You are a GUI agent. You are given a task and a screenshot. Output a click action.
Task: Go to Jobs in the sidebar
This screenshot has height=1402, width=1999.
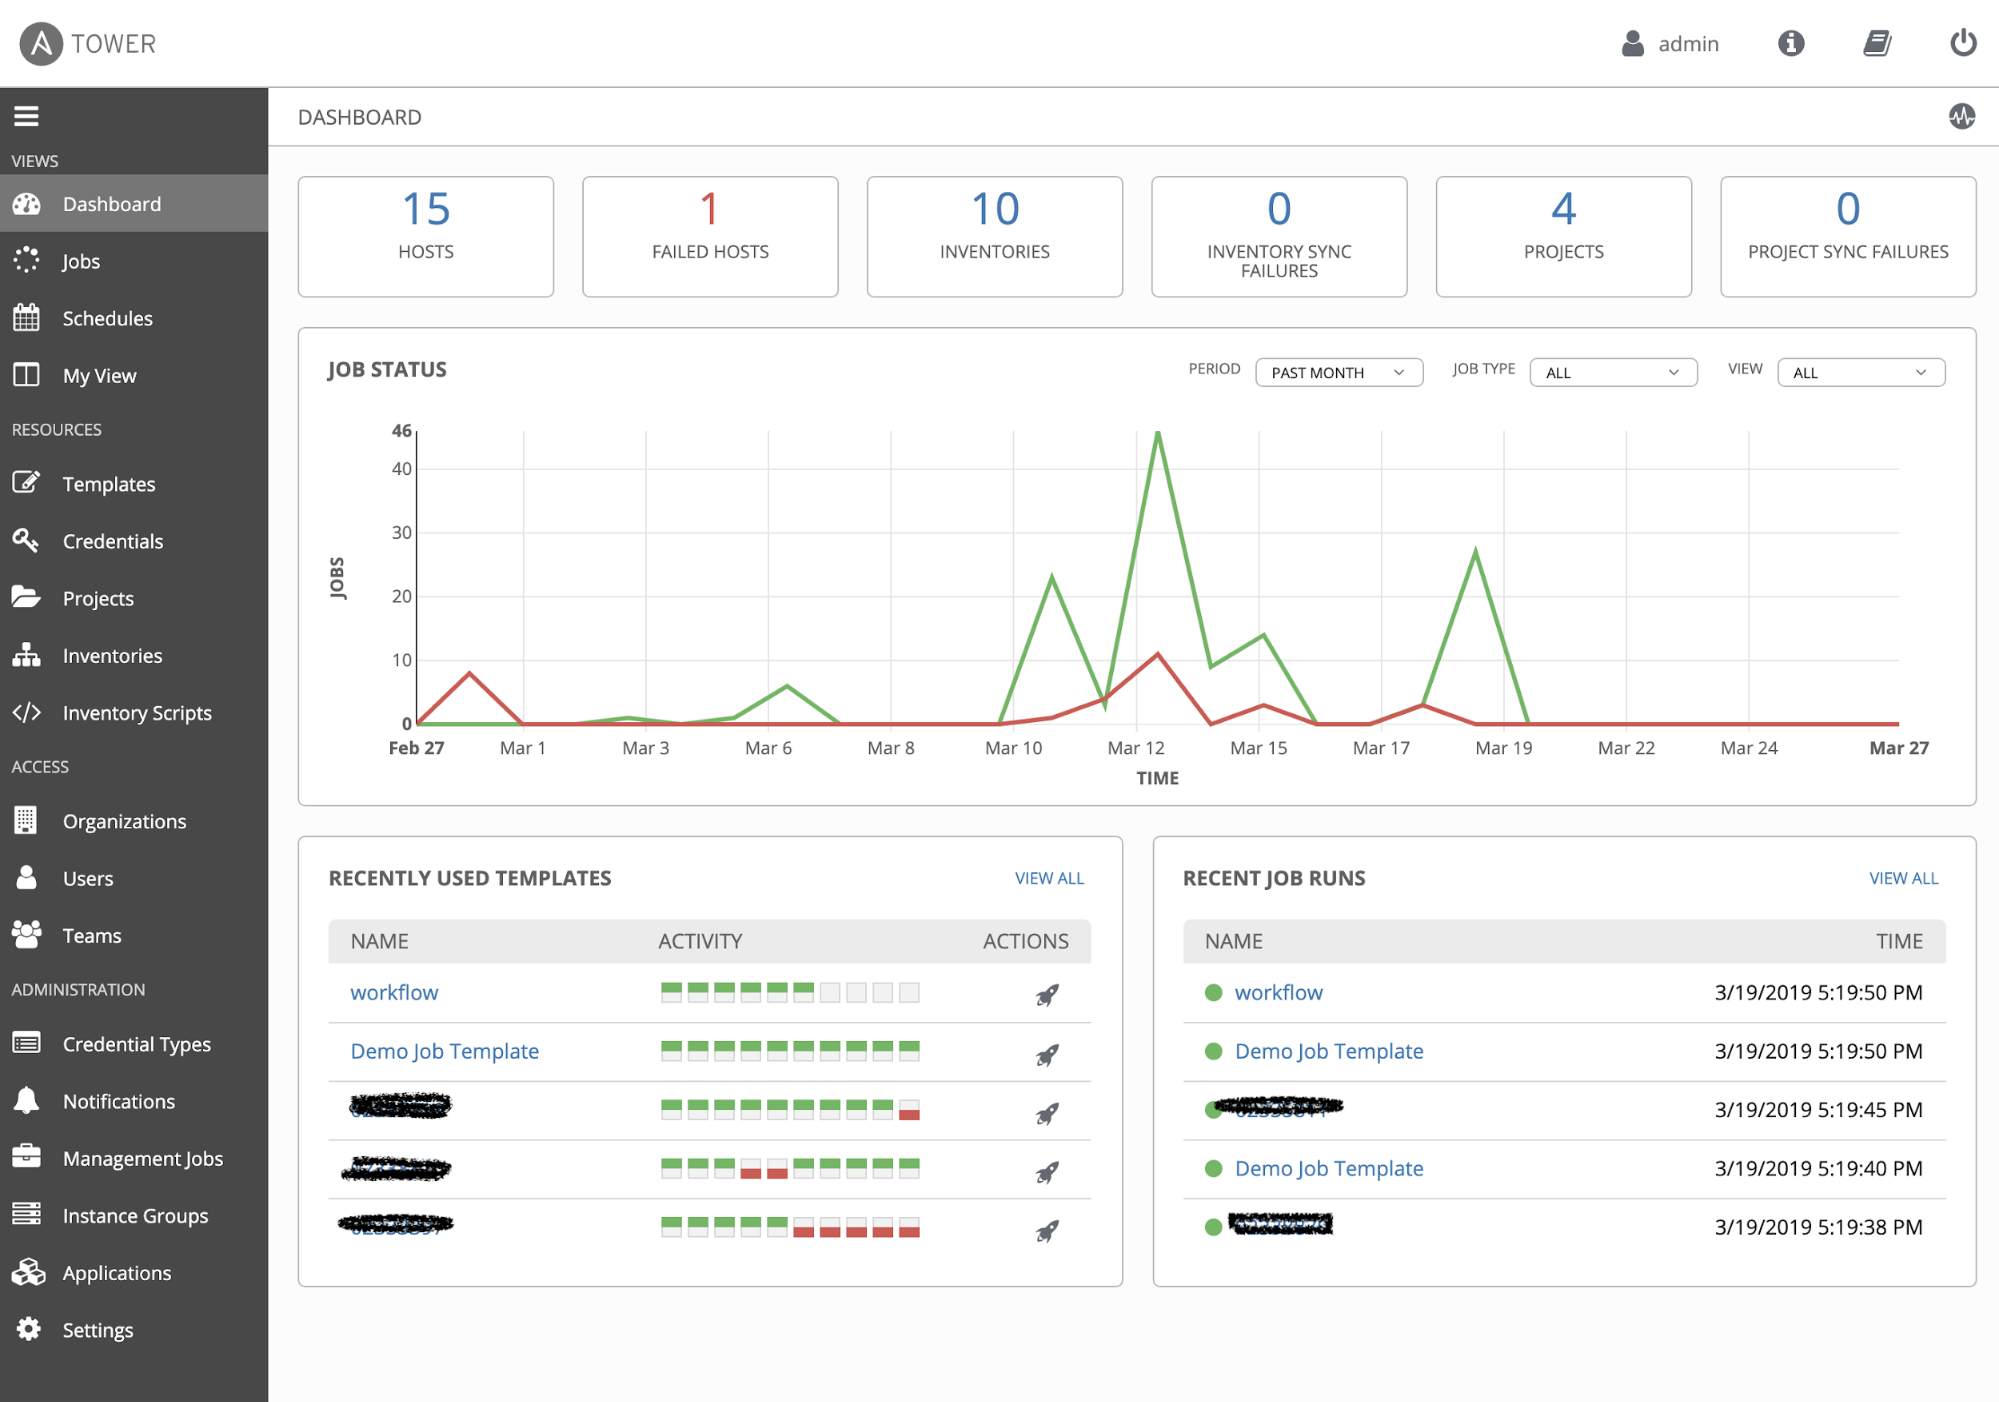click(81, 261)
